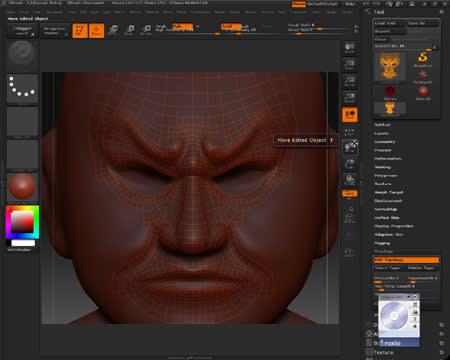Image resolution: width=450 pixels, height=360 pixels.
Task: Toggle the orange Rgb button in top shelf
Action: pyautogui.click(x=182, y=26)
